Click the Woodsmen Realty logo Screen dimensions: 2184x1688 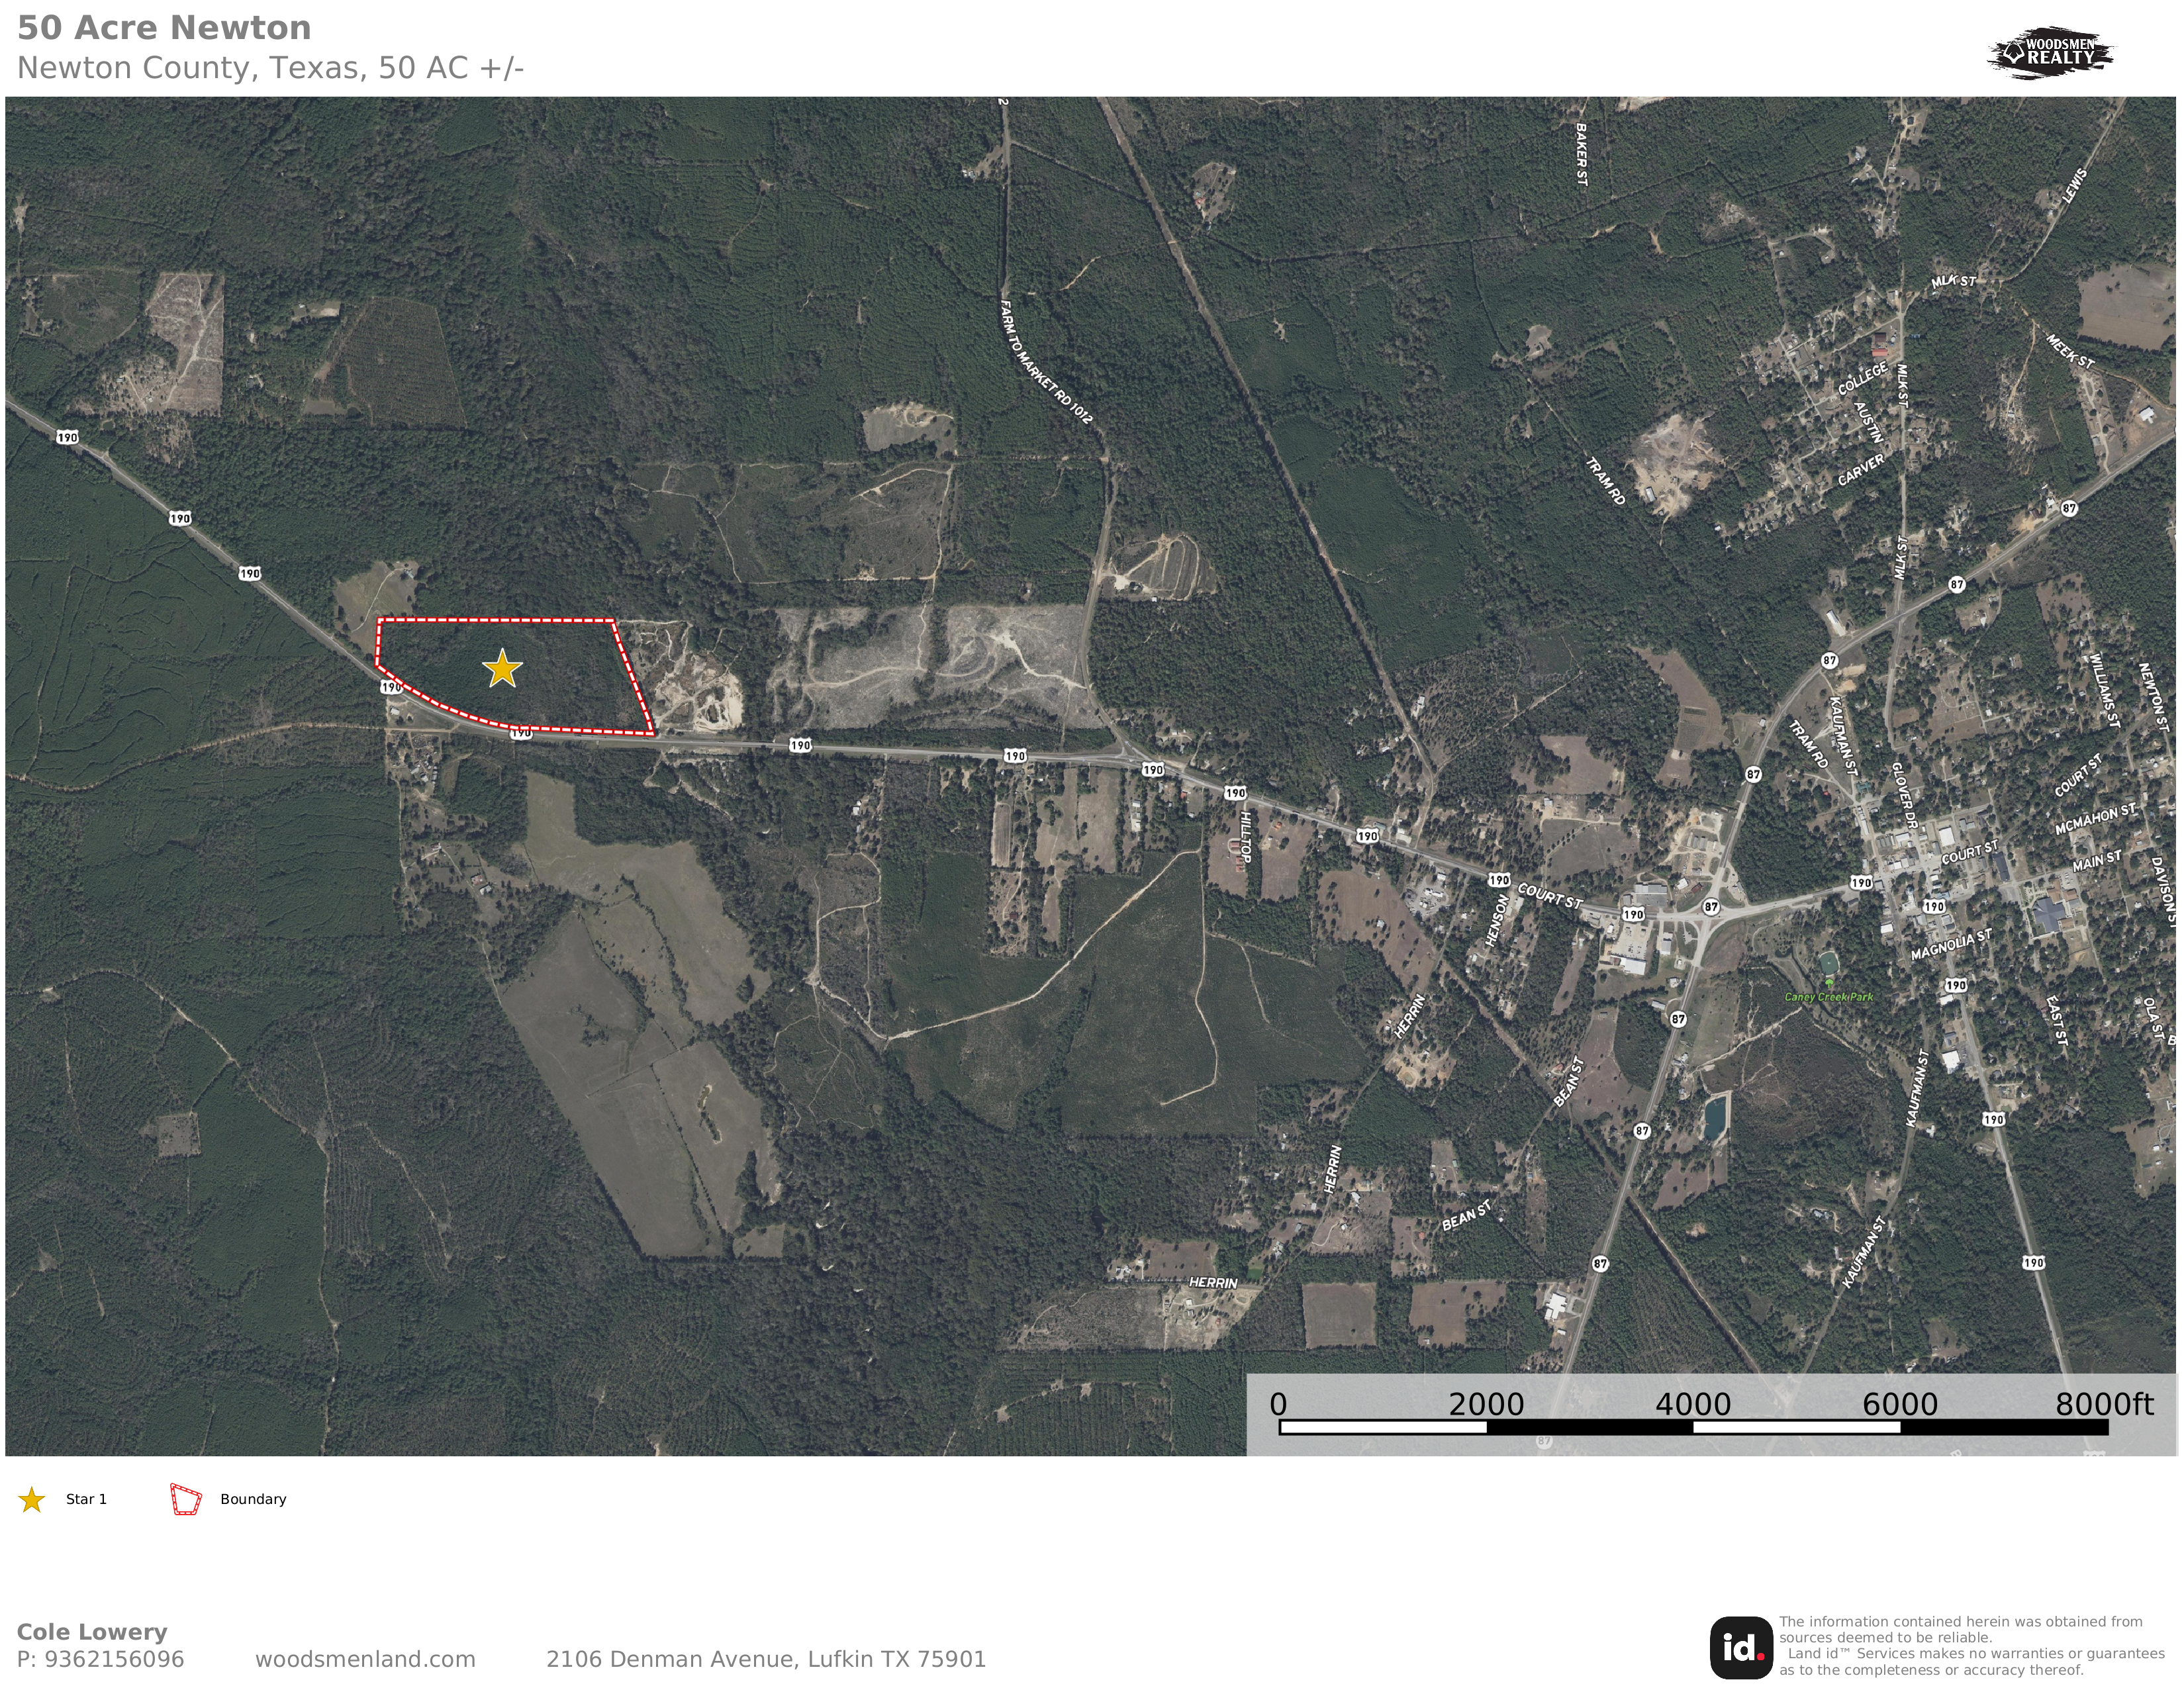click(2050, 52)
